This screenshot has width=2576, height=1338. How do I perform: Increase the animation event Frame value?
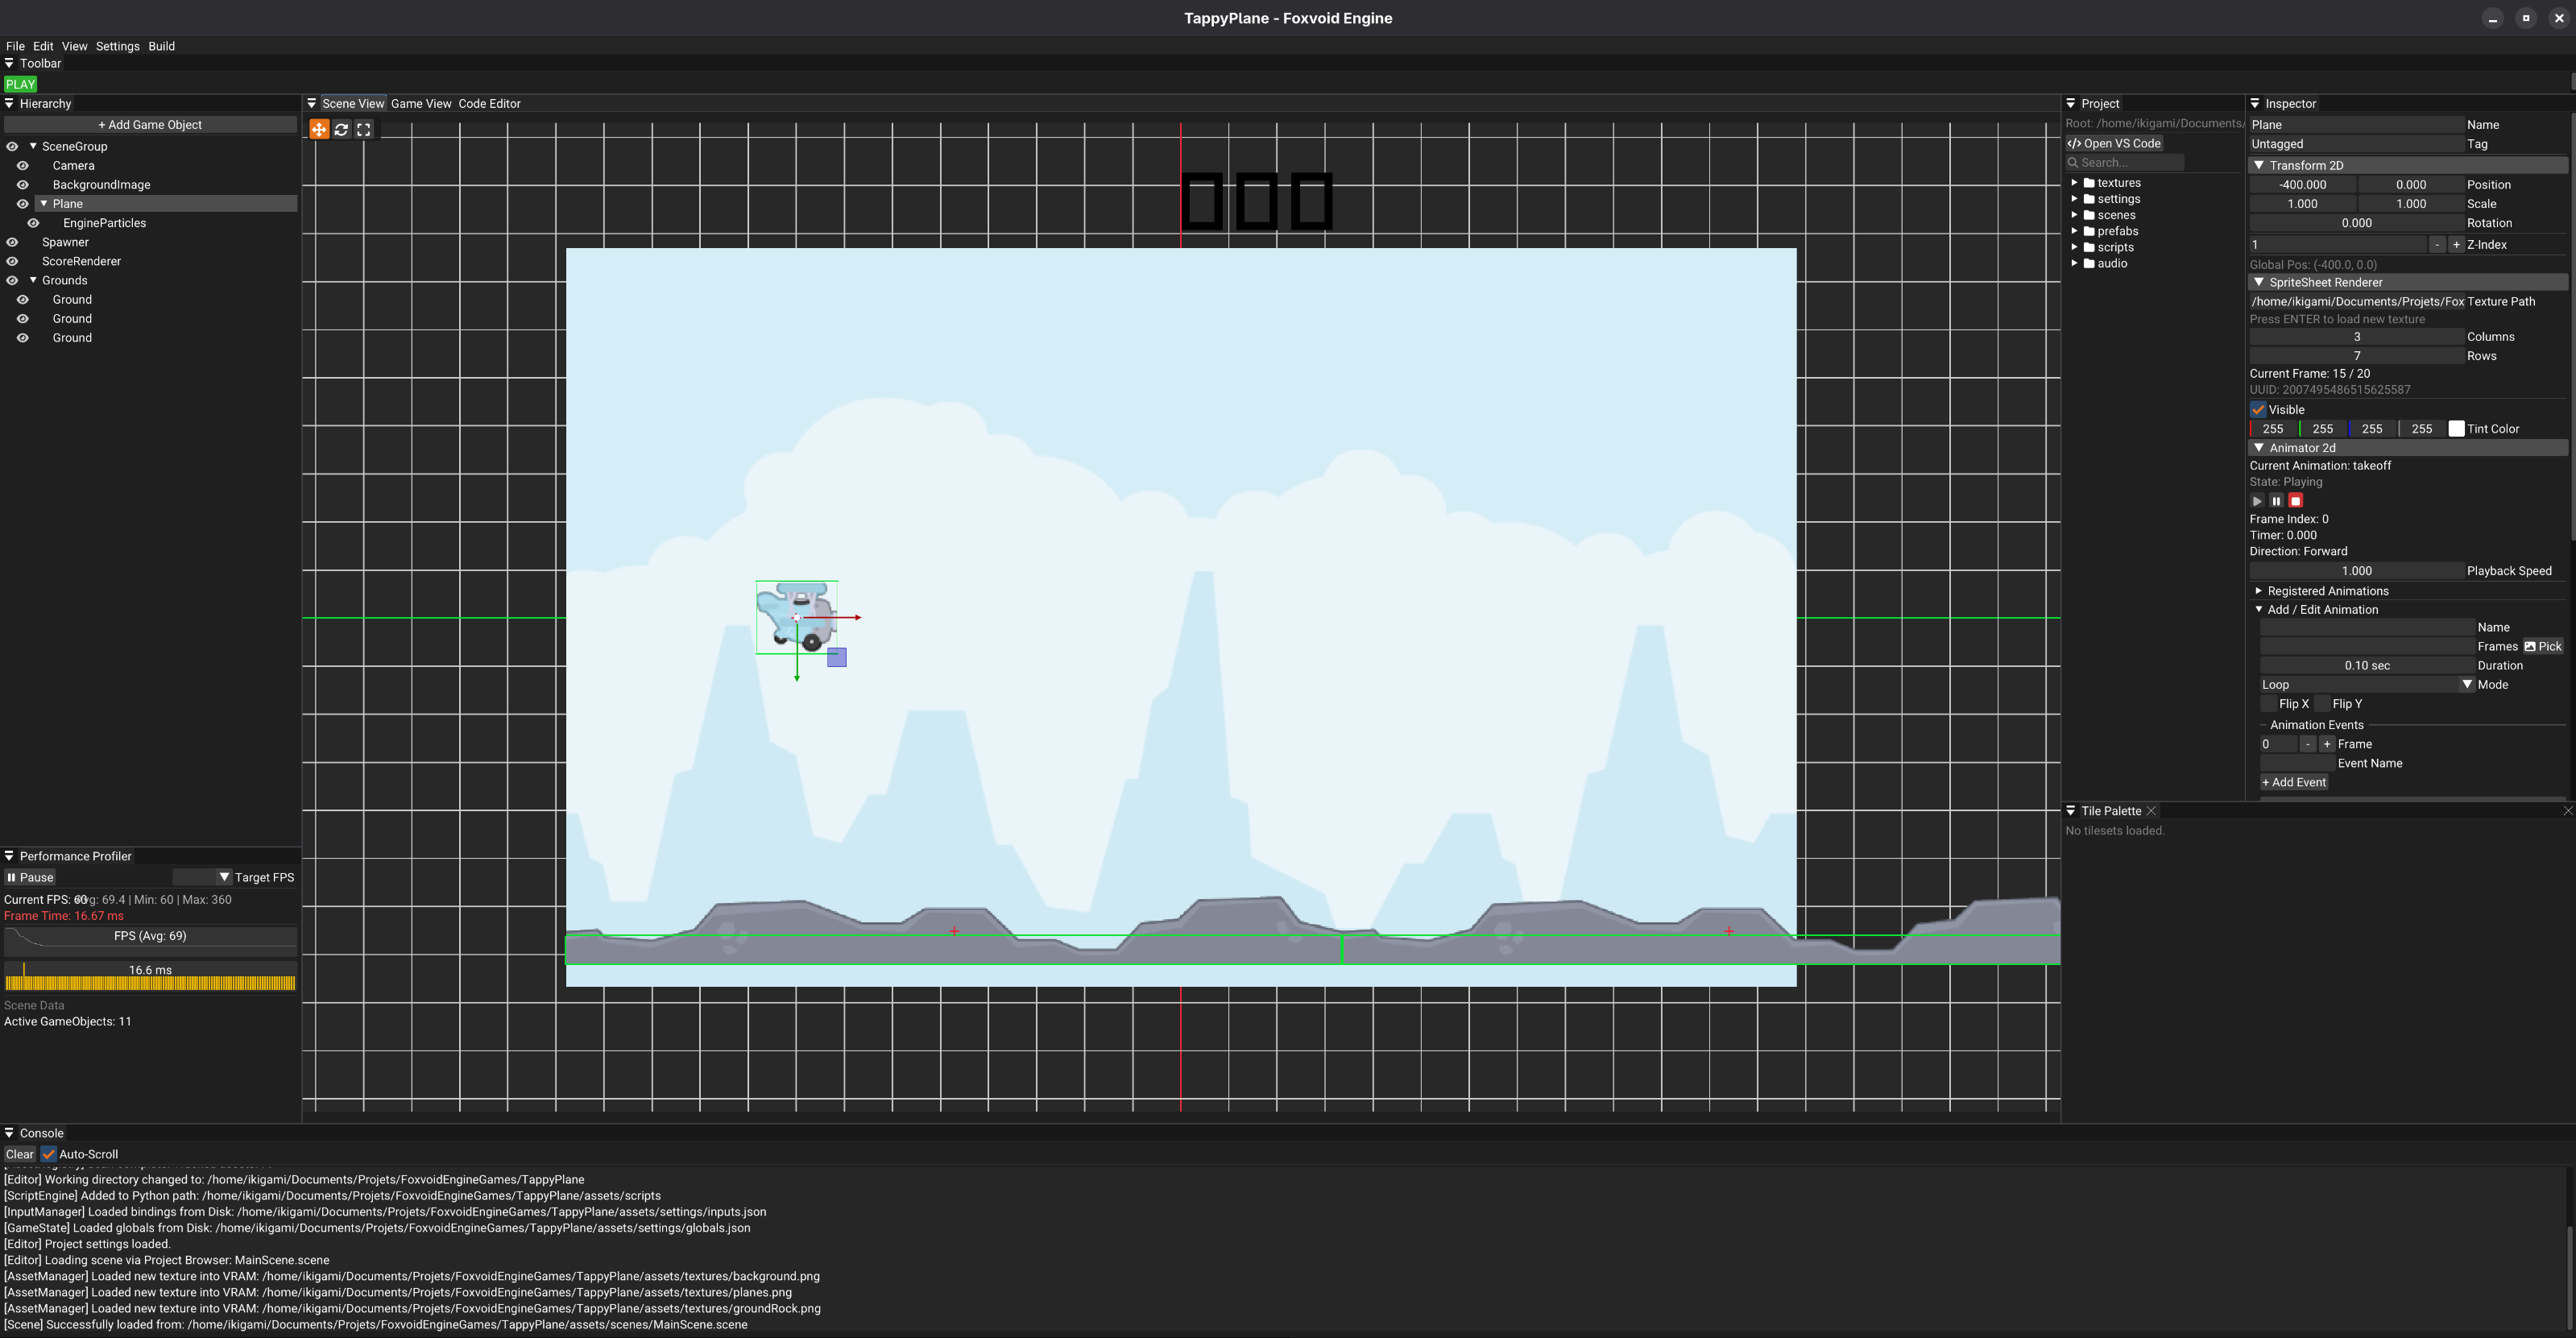2327,744
